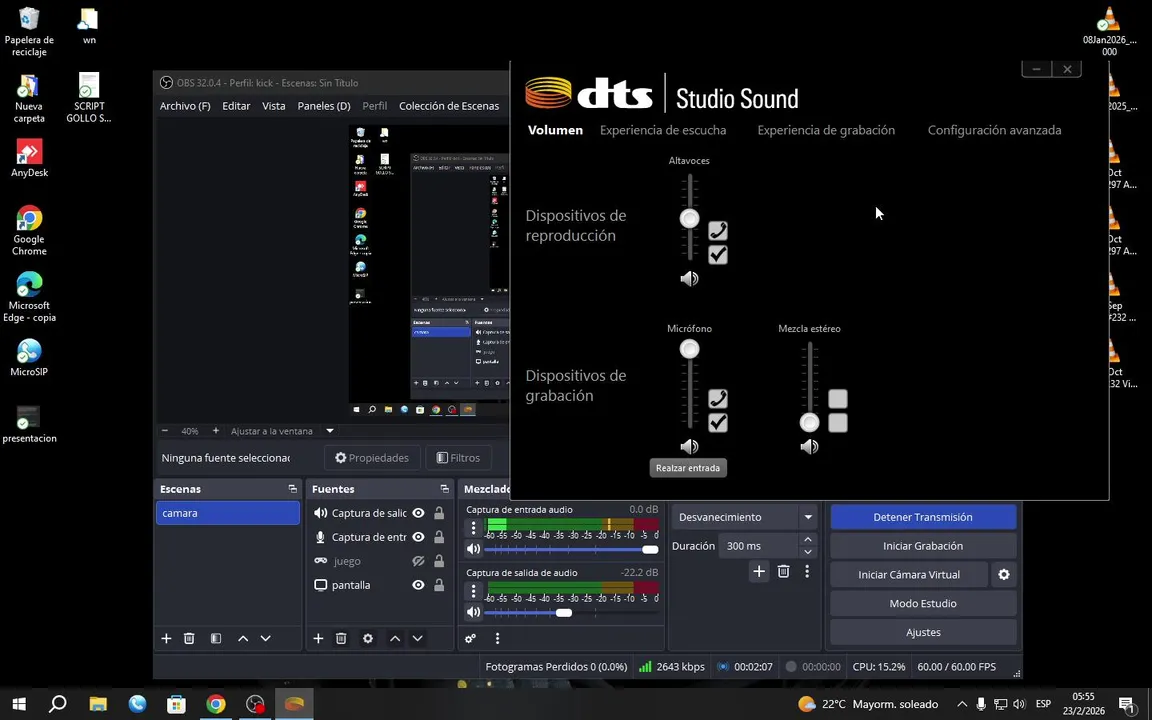Image resolution: width=1152 pixels, height=720 pixels.
Task: Toggle visibility of pantalla source
Action: tap(418, 586)
